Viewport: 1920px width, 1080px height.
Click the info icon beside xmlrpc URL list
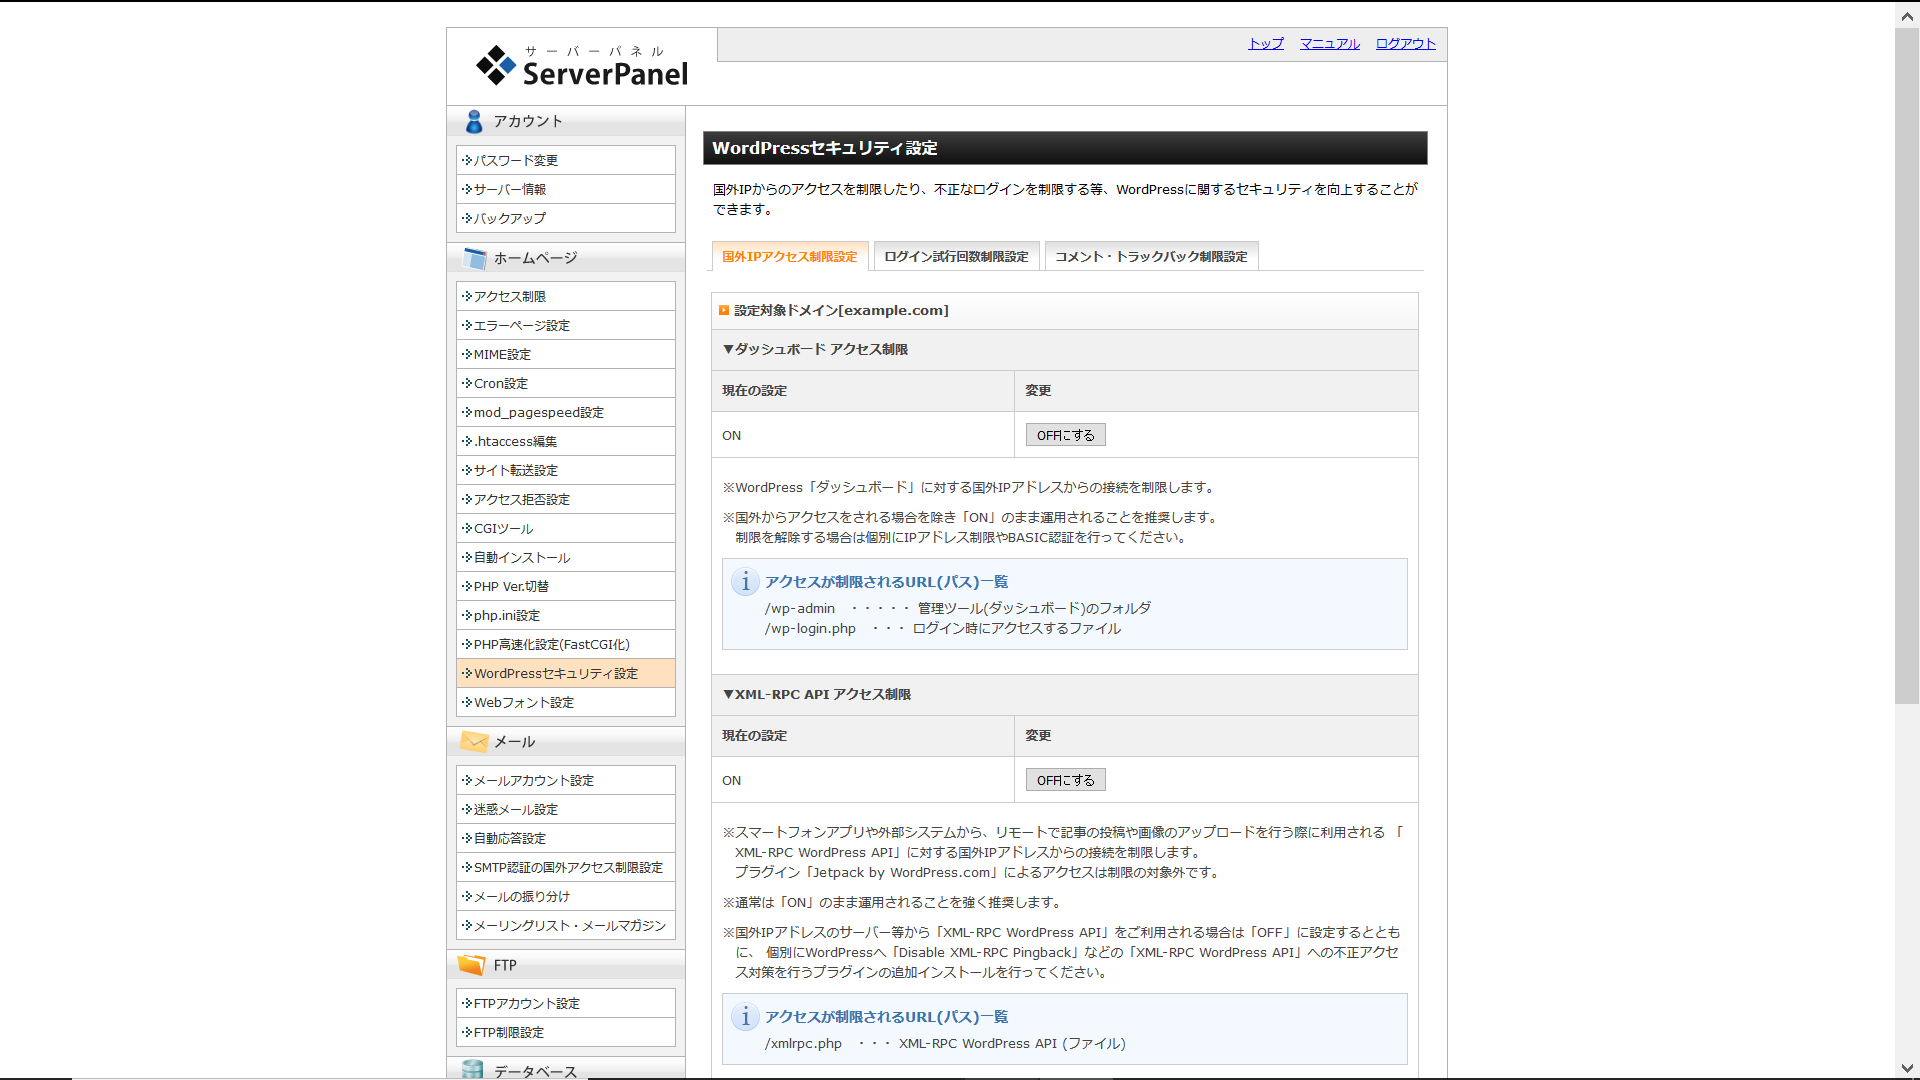pyautogui.click(x=745, y=1016)
